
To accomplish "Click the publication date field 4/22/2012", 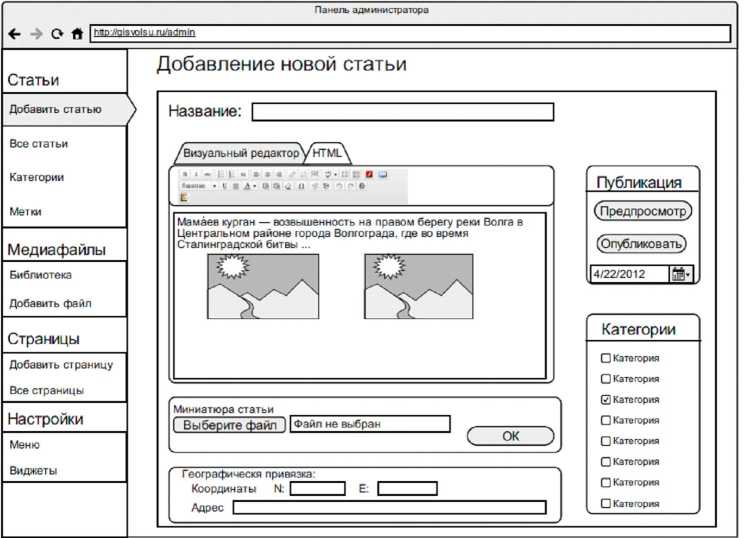I will pos(629,274).
